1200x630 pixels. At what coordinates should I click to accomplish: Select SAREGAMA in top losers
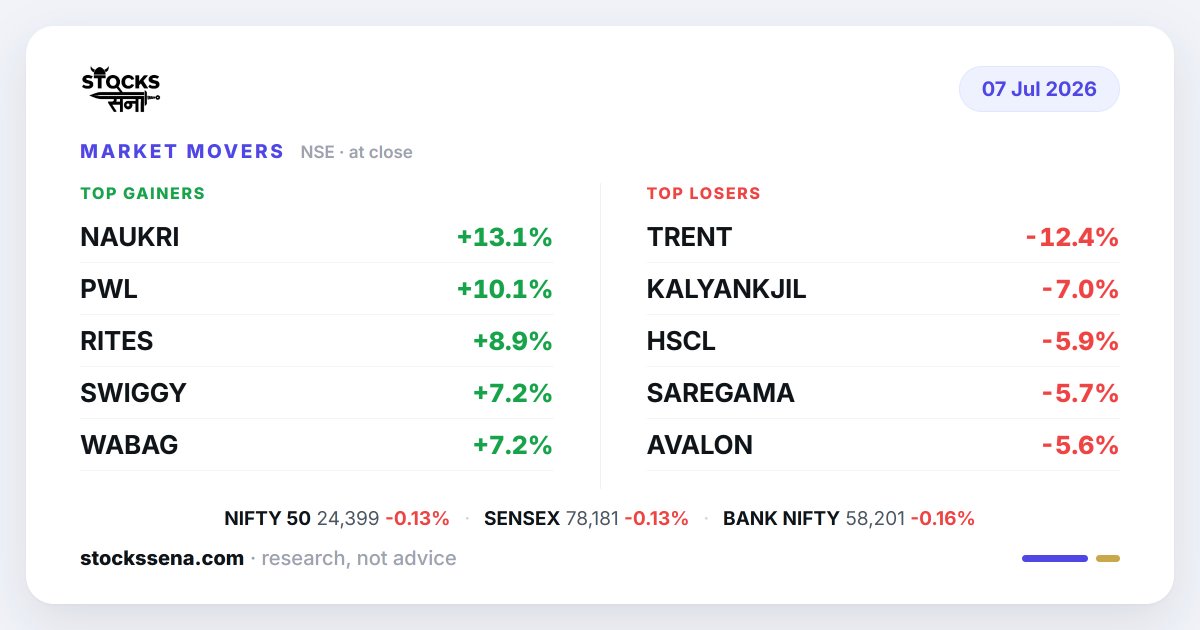(x=721, y=394)
